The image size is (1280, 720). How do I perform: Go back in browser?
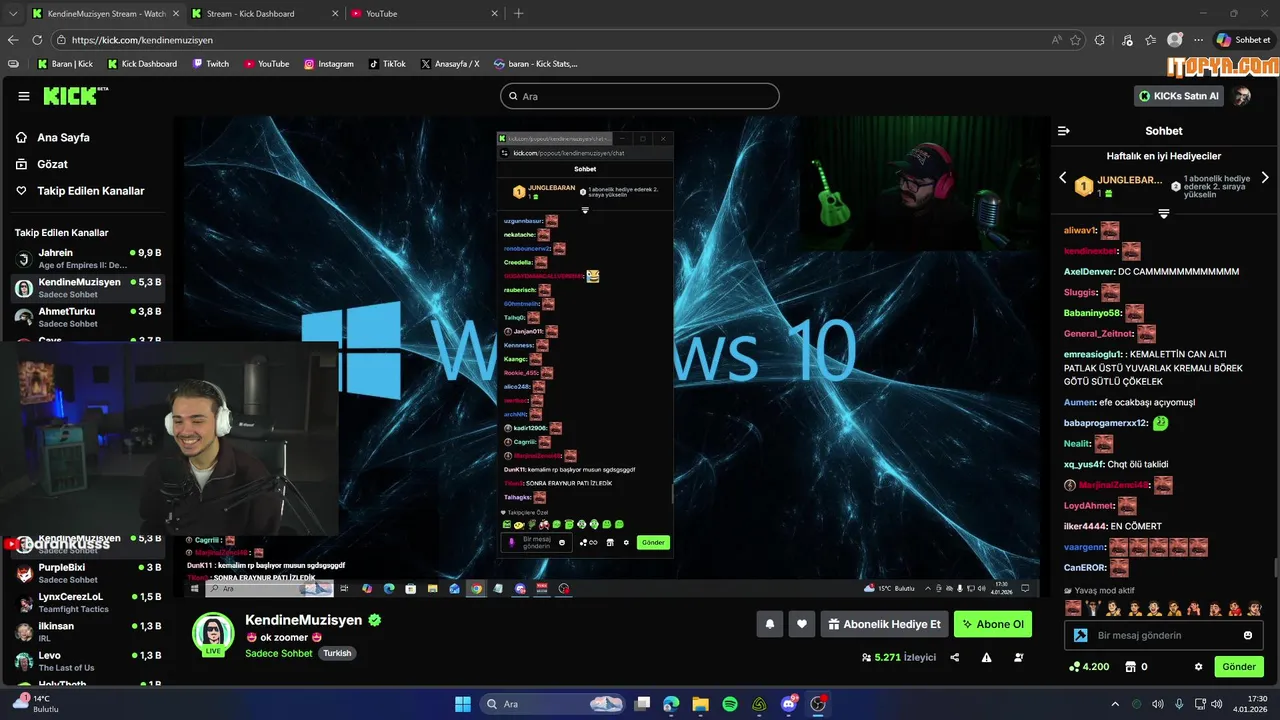(x=13, y=40)
